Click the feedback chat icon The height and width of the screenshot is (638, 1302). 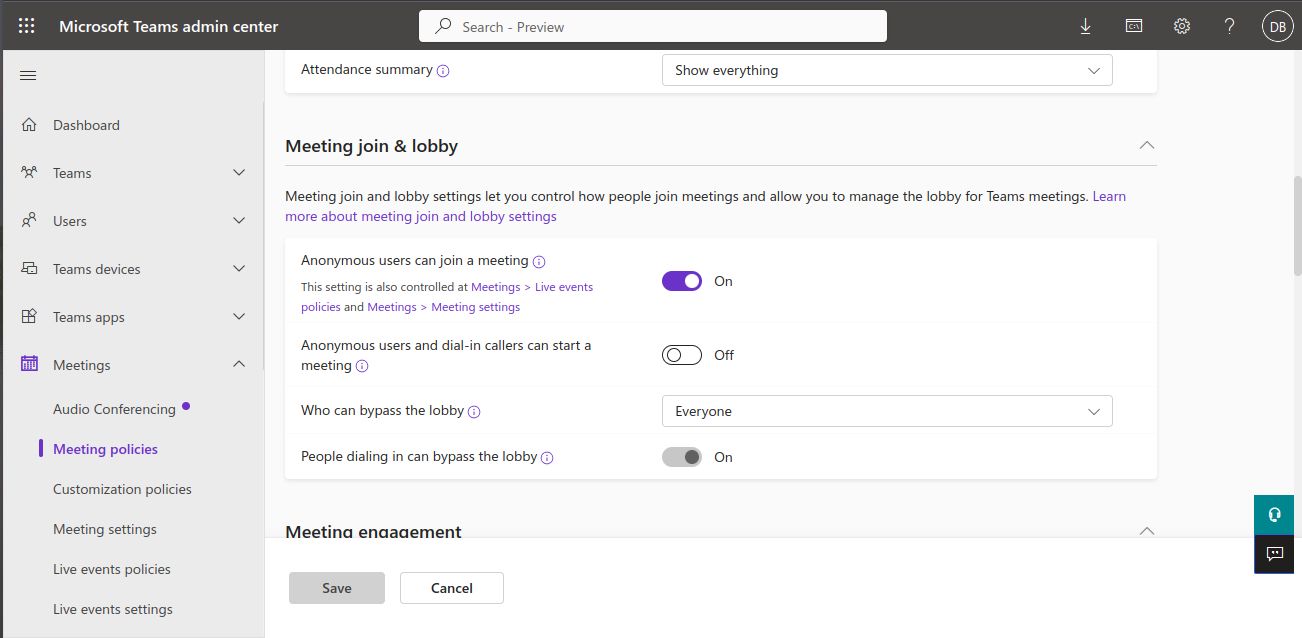[1274, 553]
